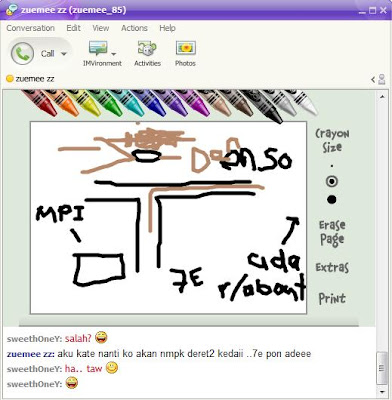Click Print for the doodle

pos(332,298)
